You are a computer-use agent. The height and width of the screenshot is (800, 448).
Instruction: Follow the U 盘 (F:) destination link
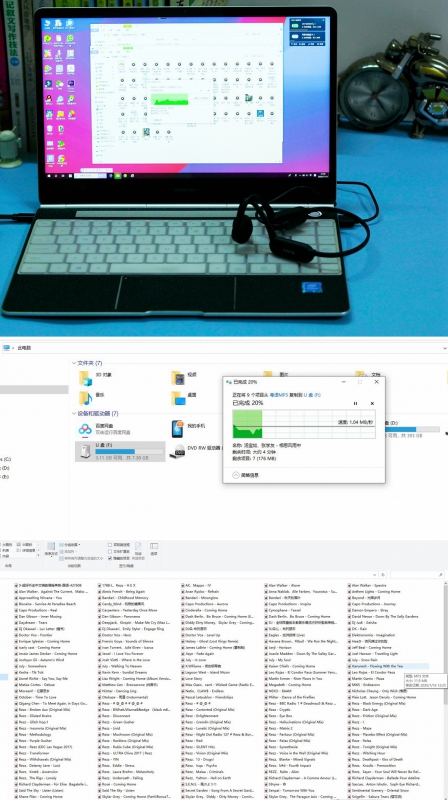pos(312,395)
